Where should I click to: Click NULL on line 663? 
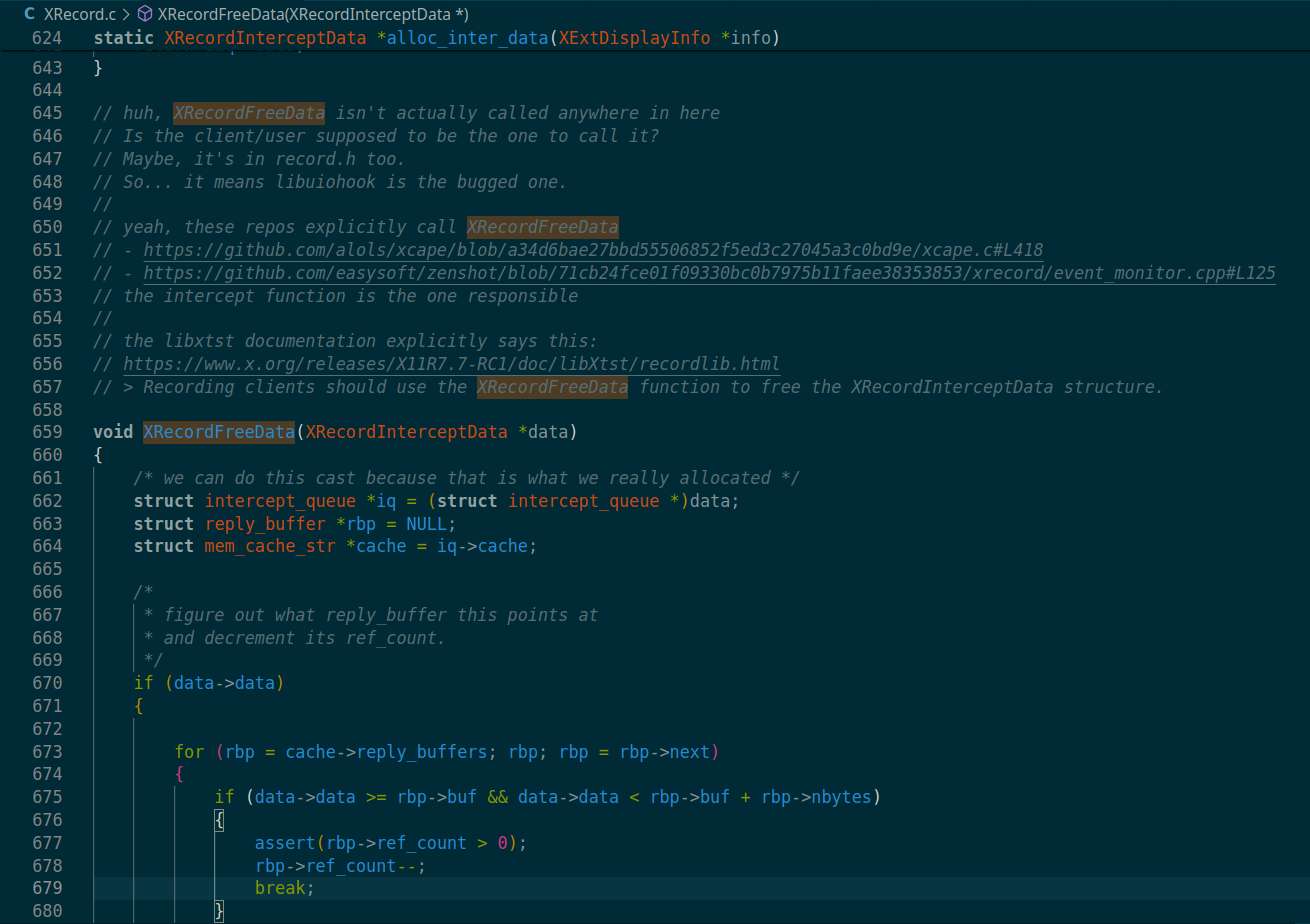(426, 524)
